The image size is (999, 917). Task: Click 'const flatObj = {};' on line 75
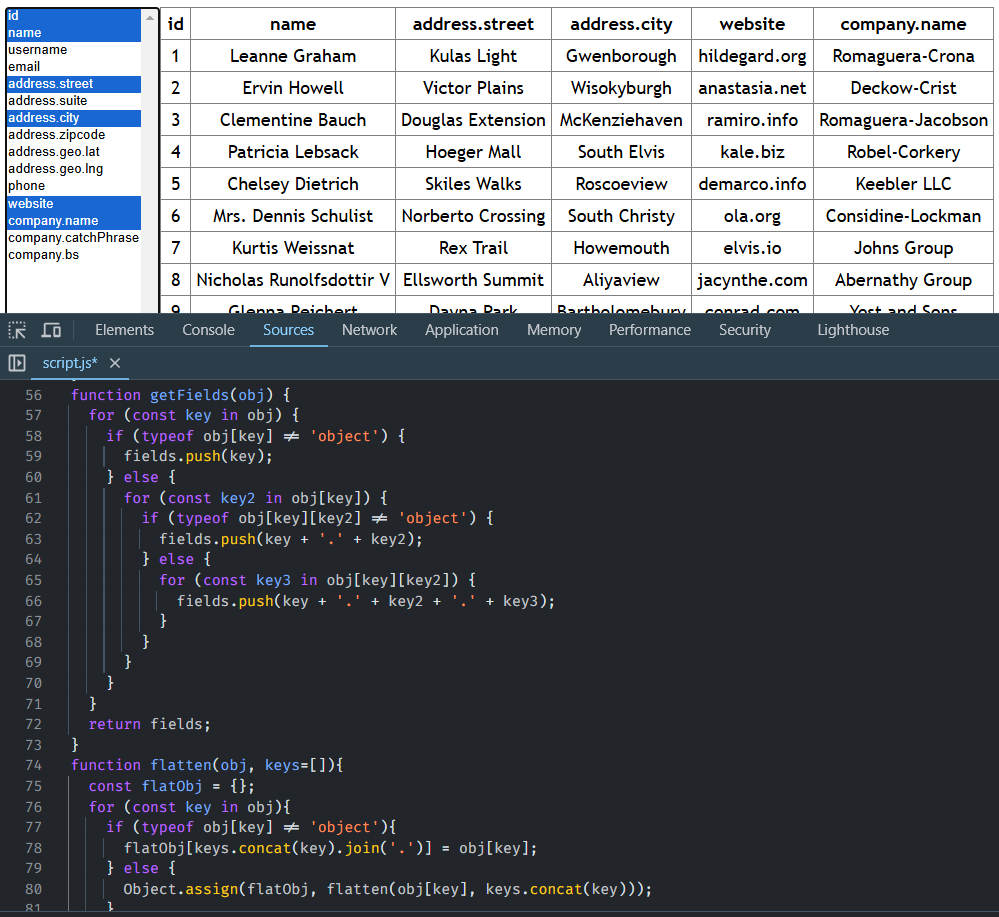click(x=171, y=786)
